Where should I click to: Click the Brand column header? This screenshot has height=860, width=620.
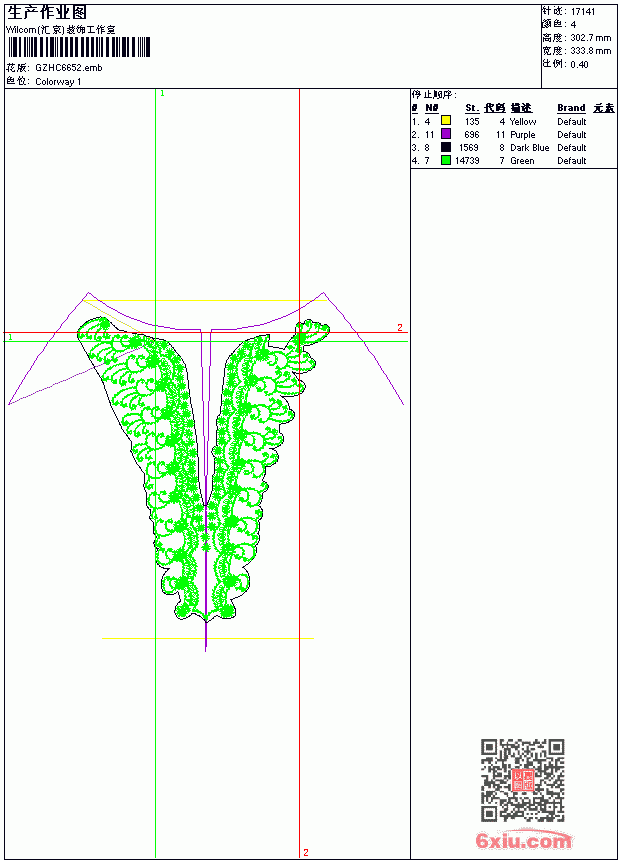point(571,108)
